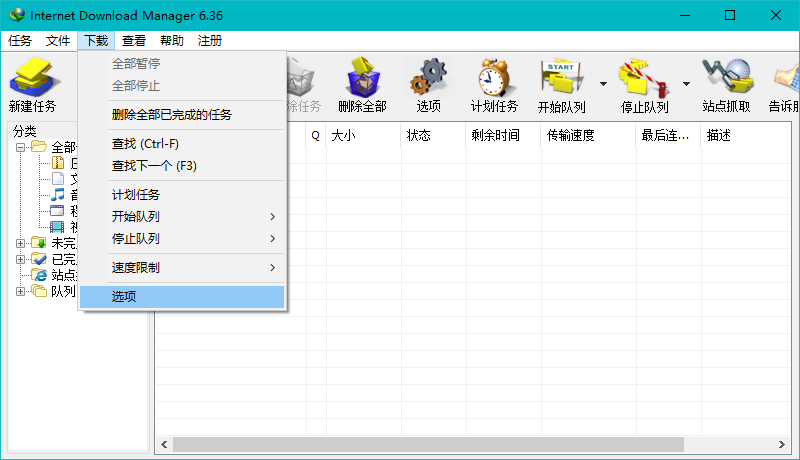This screenshot has width=800, height=460.
Task: Sort by the 状态 column header
Action: pyautogui.click(x=434, y=135)
